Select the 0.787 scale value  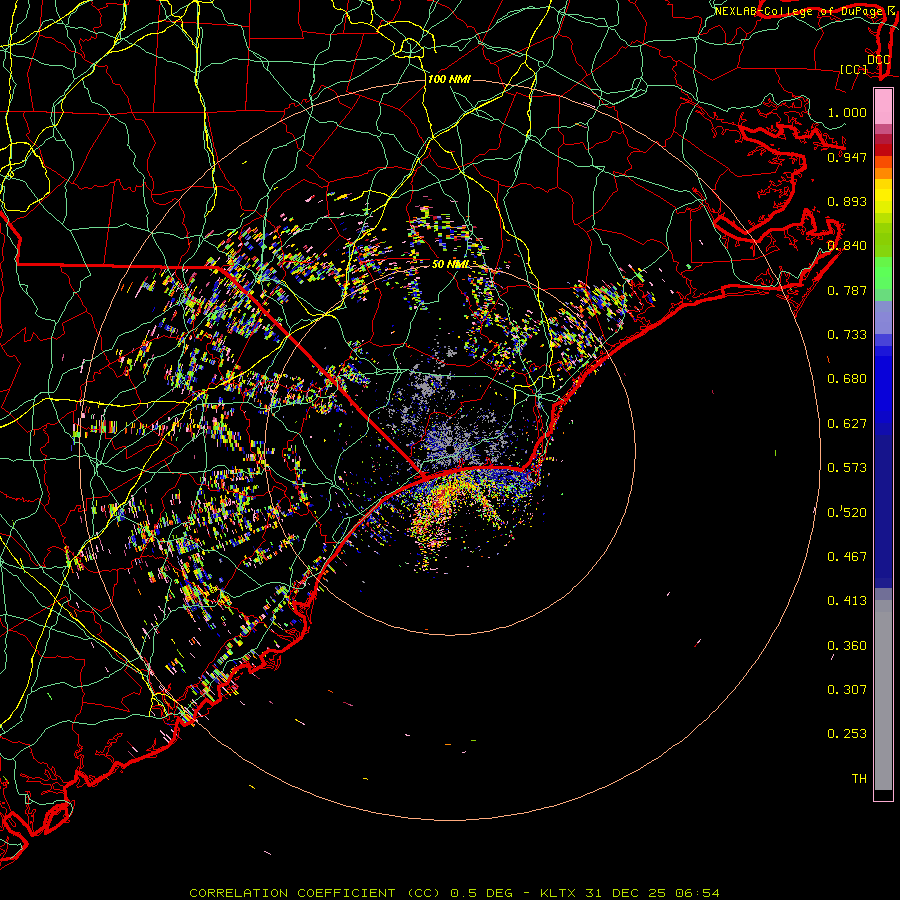tap(847, 290)
